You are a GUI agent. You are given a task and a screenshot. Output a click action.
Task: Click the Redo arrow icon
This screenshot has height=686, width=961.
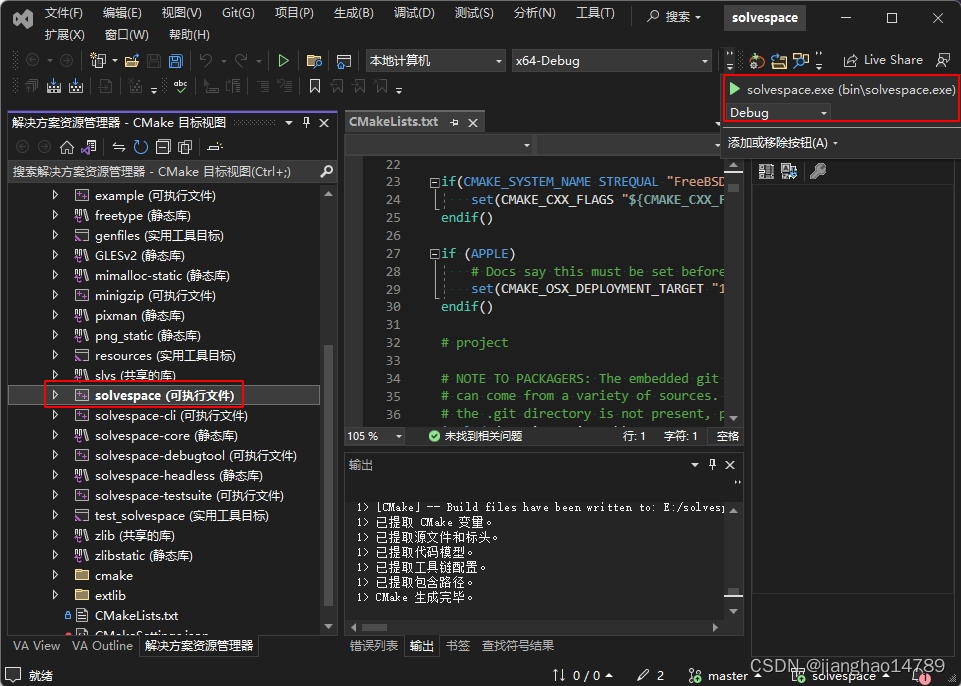point(241,60)
